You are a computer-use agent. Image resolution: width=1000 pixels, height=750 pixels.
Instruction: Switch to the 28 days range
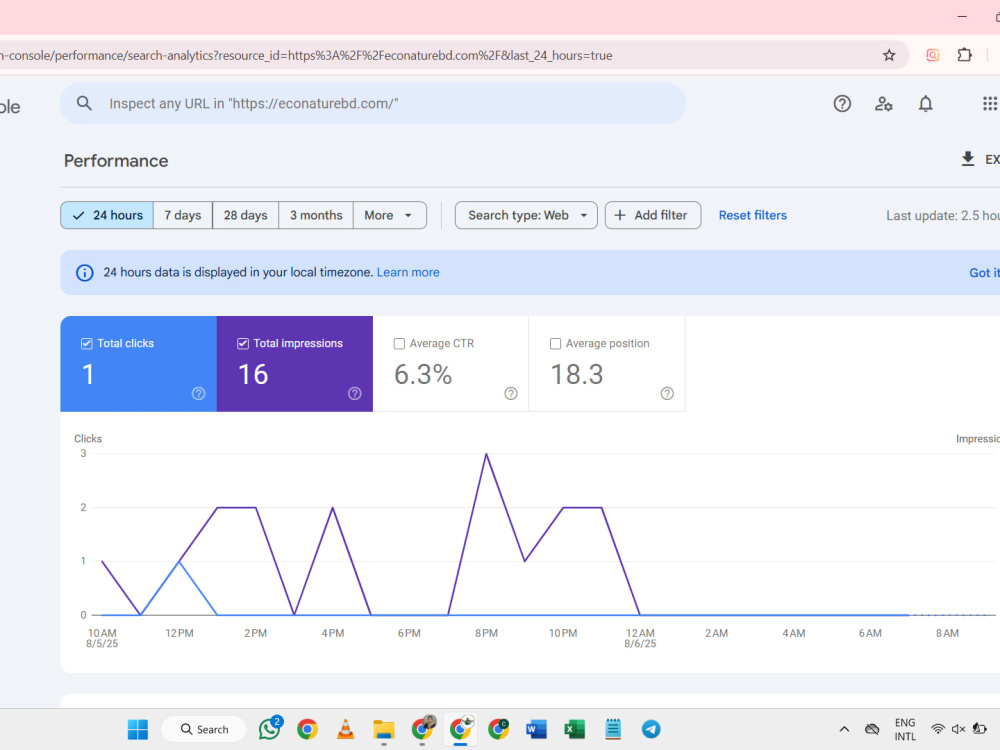click(x=246, y=216)
